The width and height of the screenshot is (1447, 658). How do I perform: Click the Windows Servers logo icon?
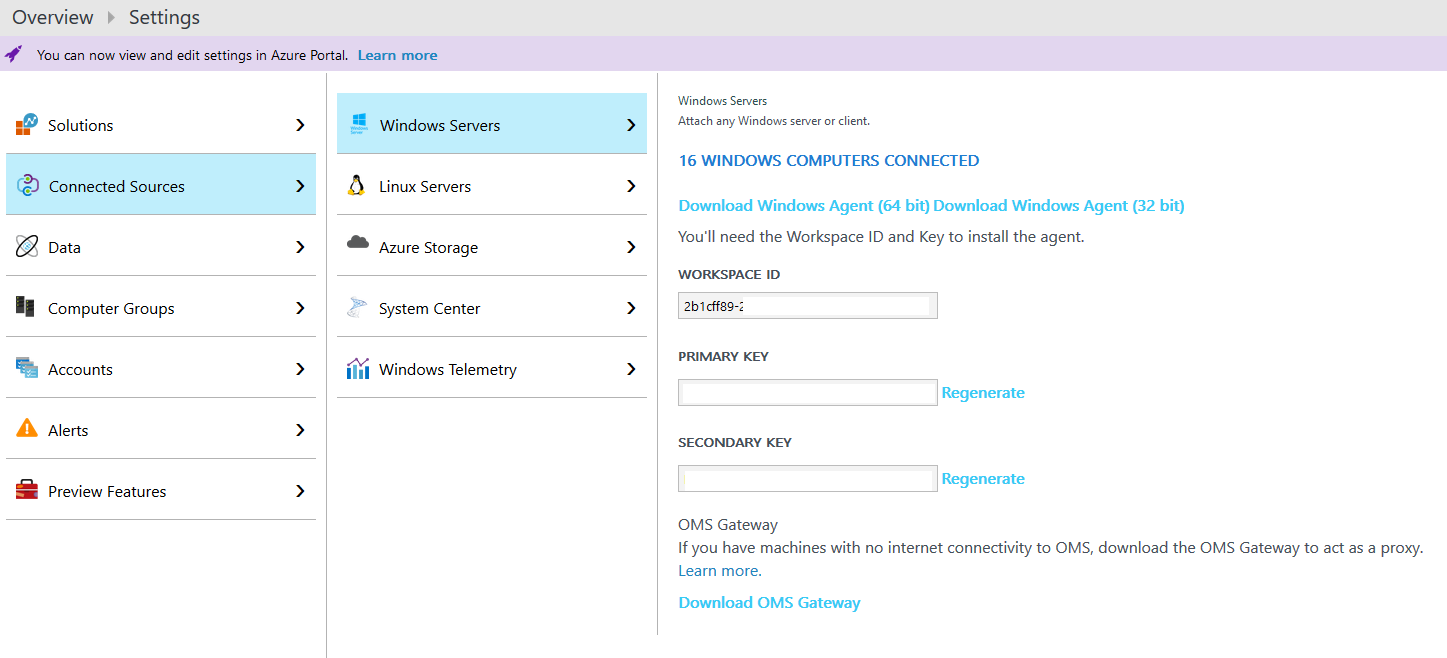[358, 125]
